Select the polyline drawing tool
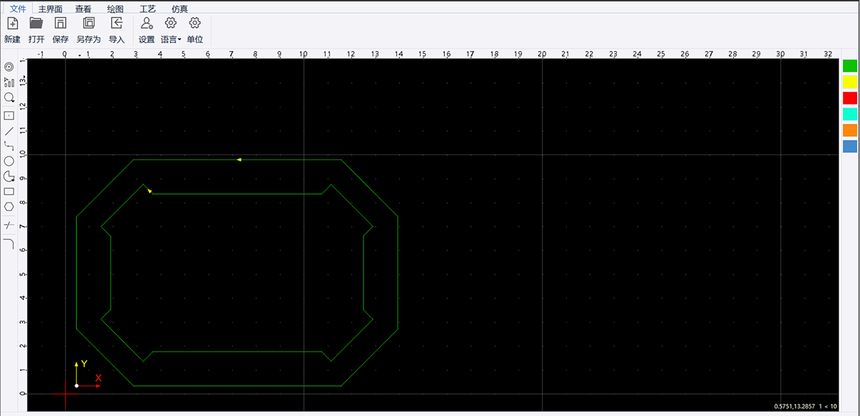The width and height of the screenshot is (860, 416). click(x=9, y=146)
